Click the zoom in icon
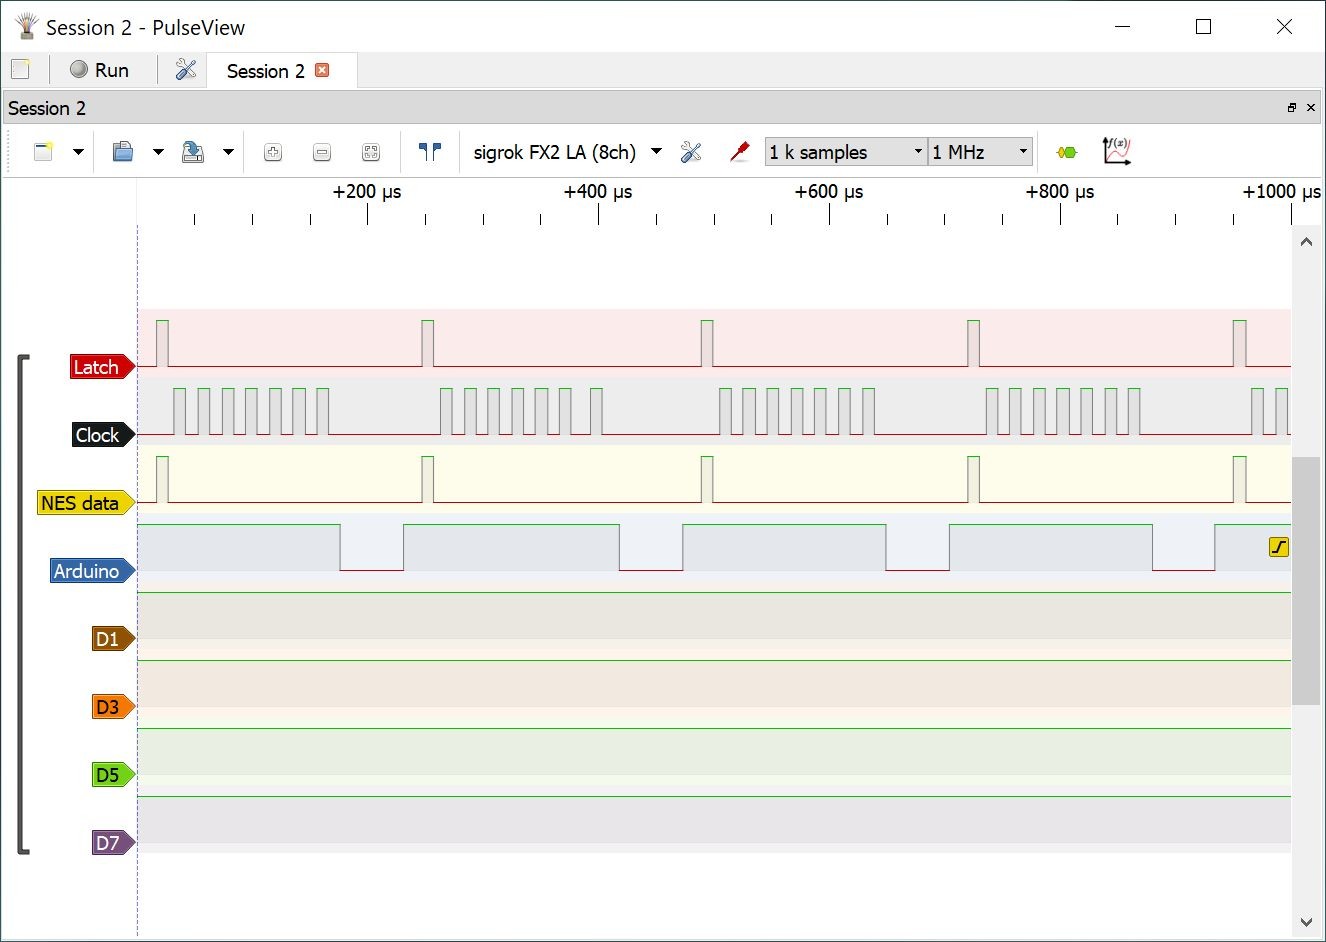Screen dimensions: 1326x942 coord(273,152)
